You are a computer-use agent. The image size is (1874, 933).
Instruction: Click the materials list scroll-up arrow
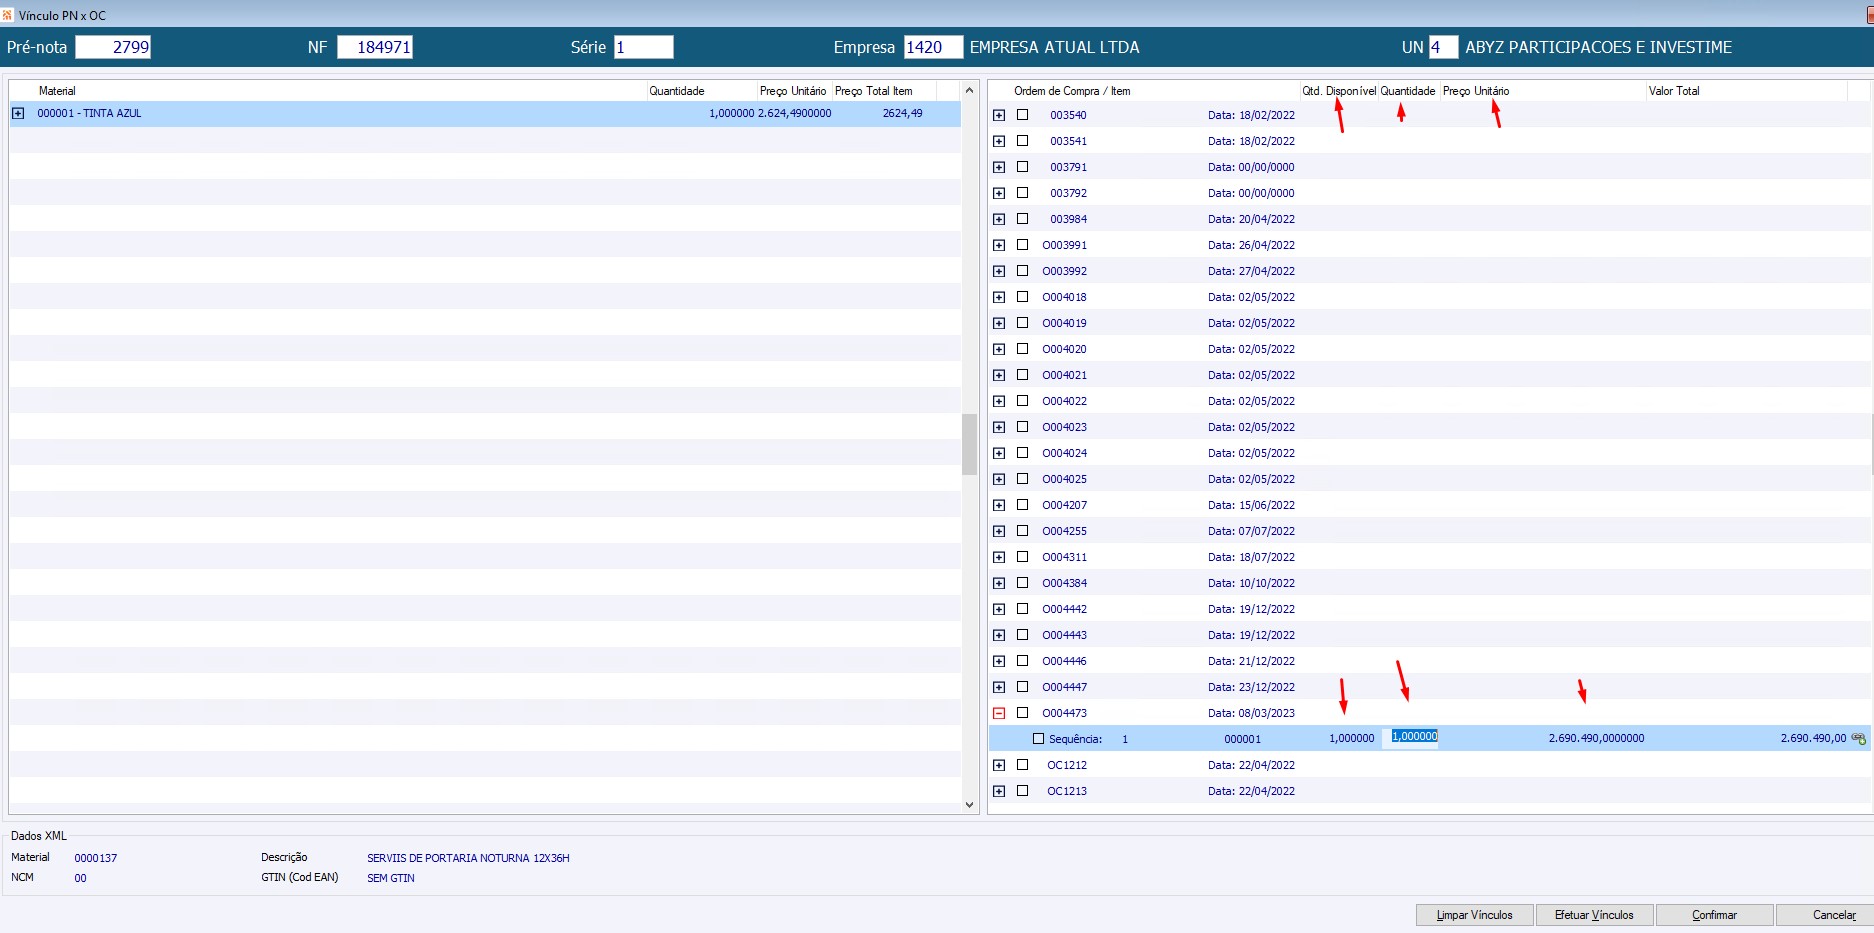coord(969,91)
